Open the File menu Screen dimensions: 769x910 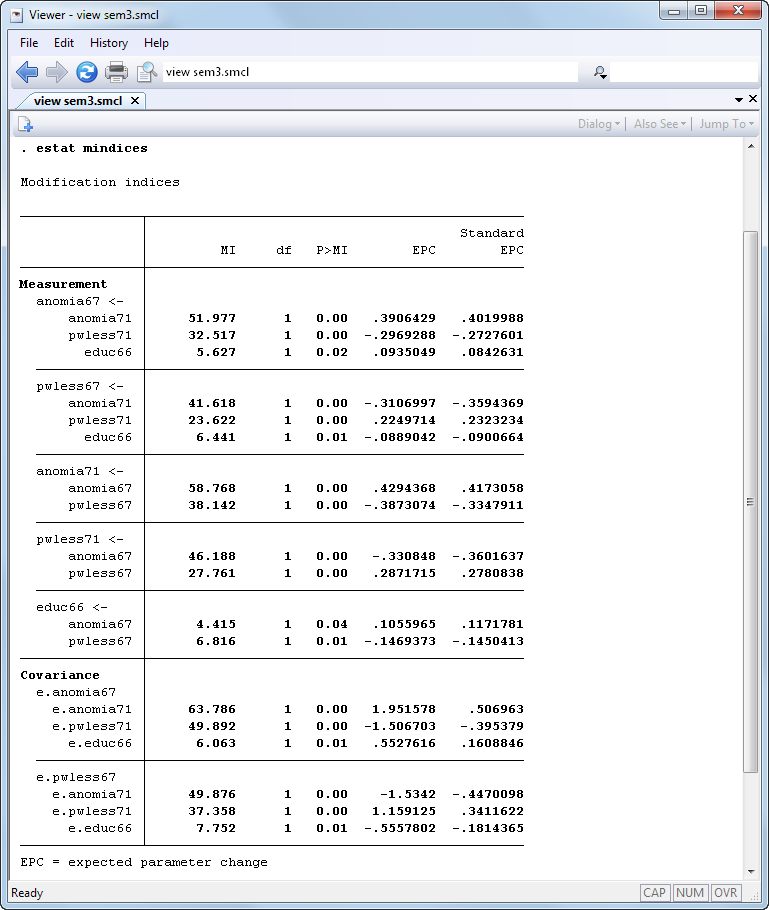29,43
